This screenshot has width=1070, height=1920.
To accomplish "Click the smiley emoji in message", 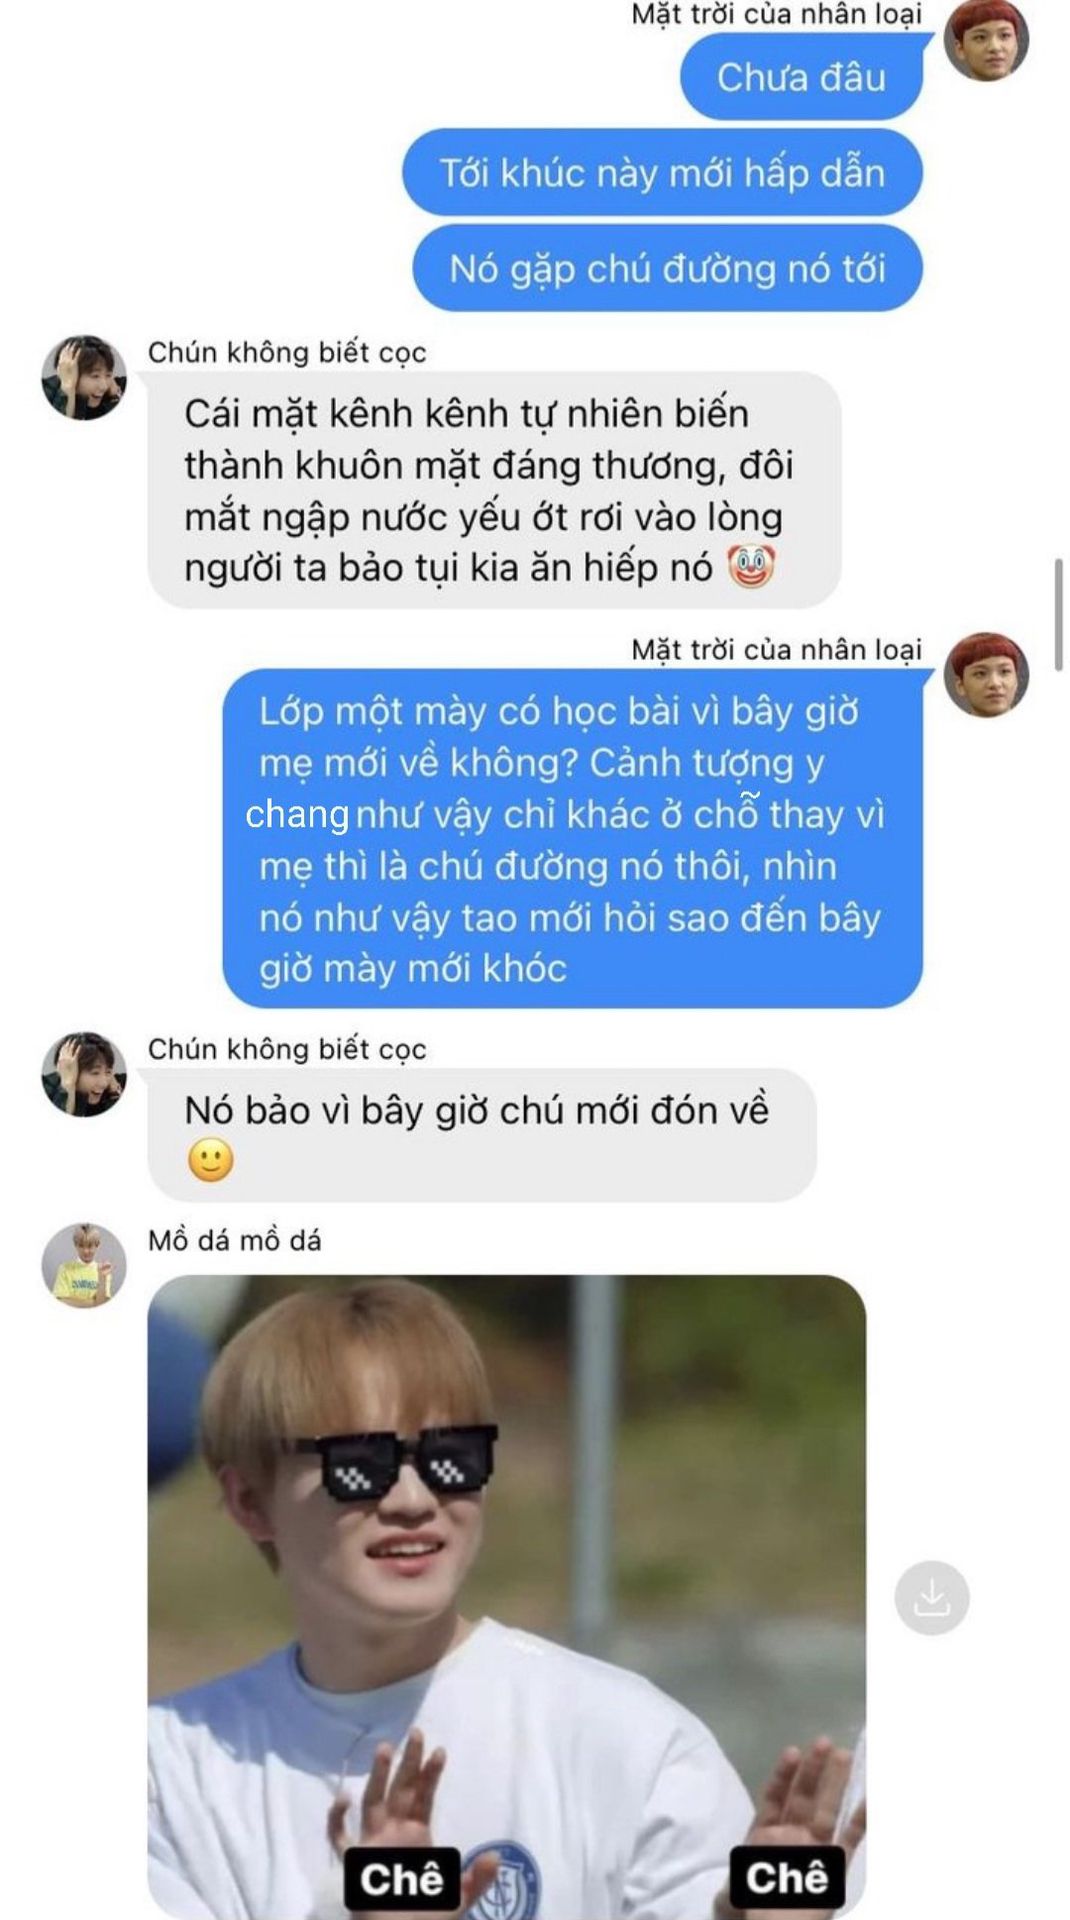I will tap(211, 1160).
